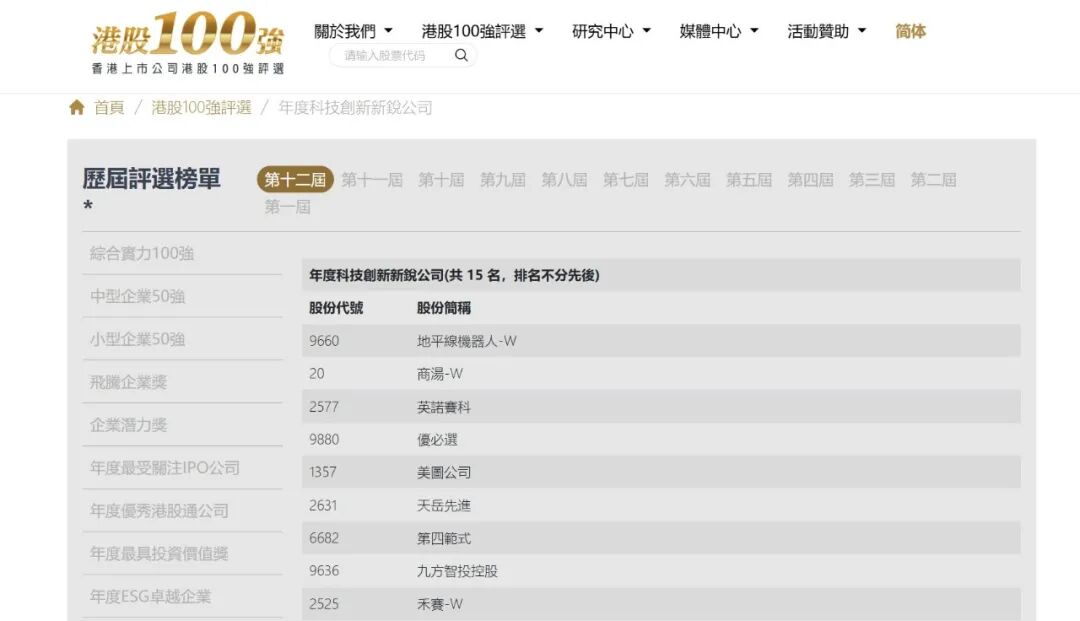Image resolution: width=1080 pixels, height=621 pixels.
Task: Click stock name 商湯-W
Action: click(439, 374)
